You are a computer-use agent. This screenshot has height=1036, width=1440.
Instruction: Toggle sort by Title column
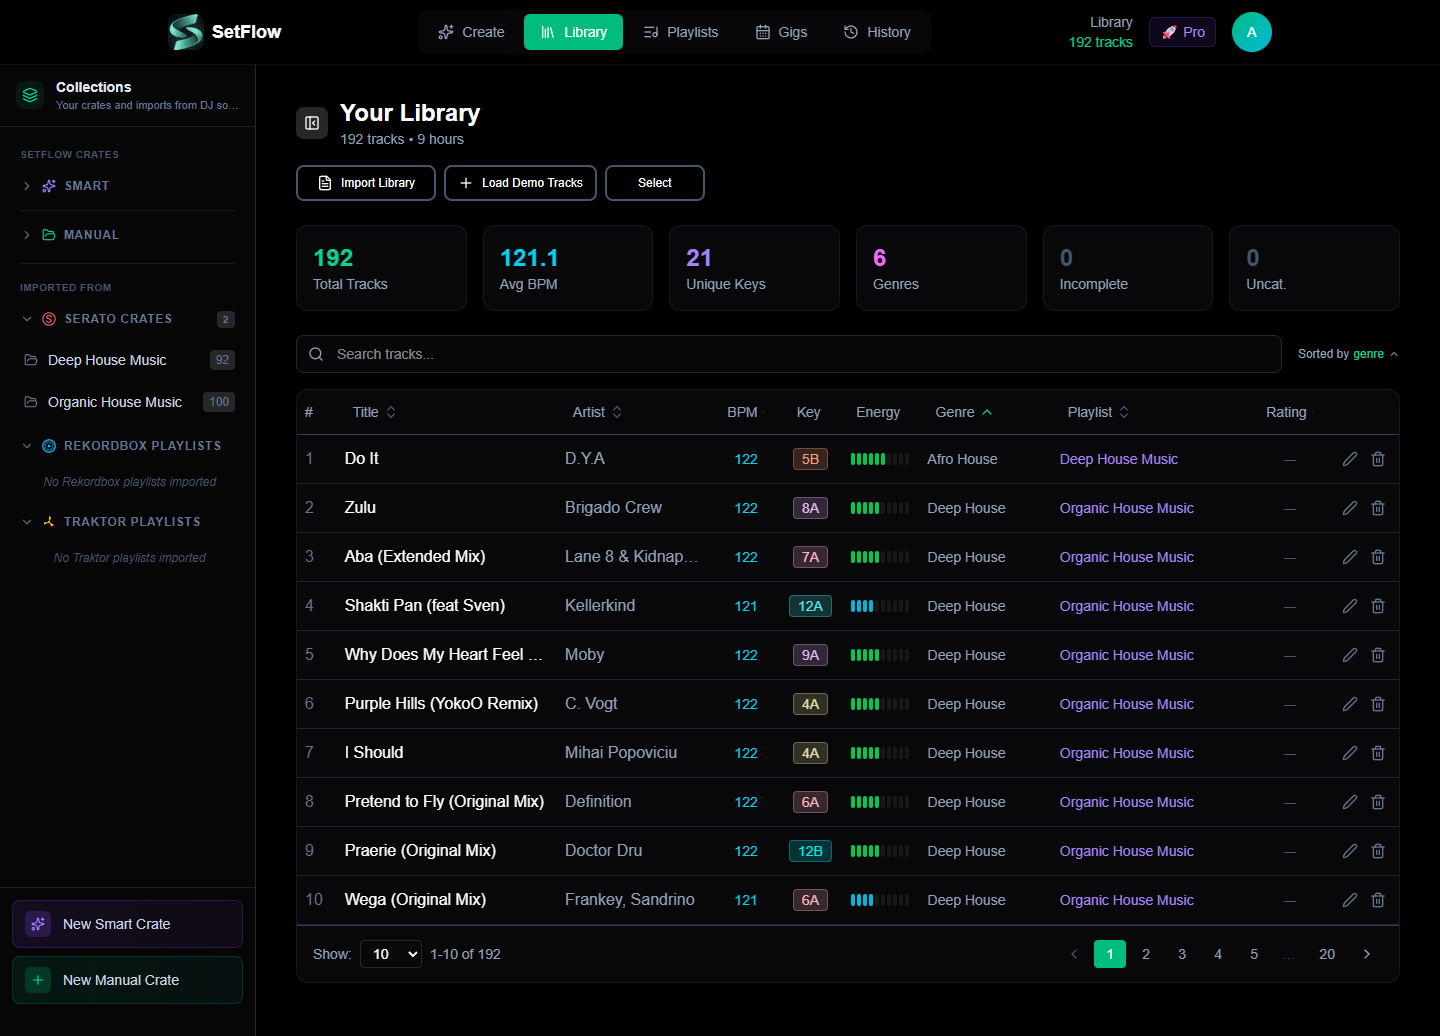click(x=374, y=412)
